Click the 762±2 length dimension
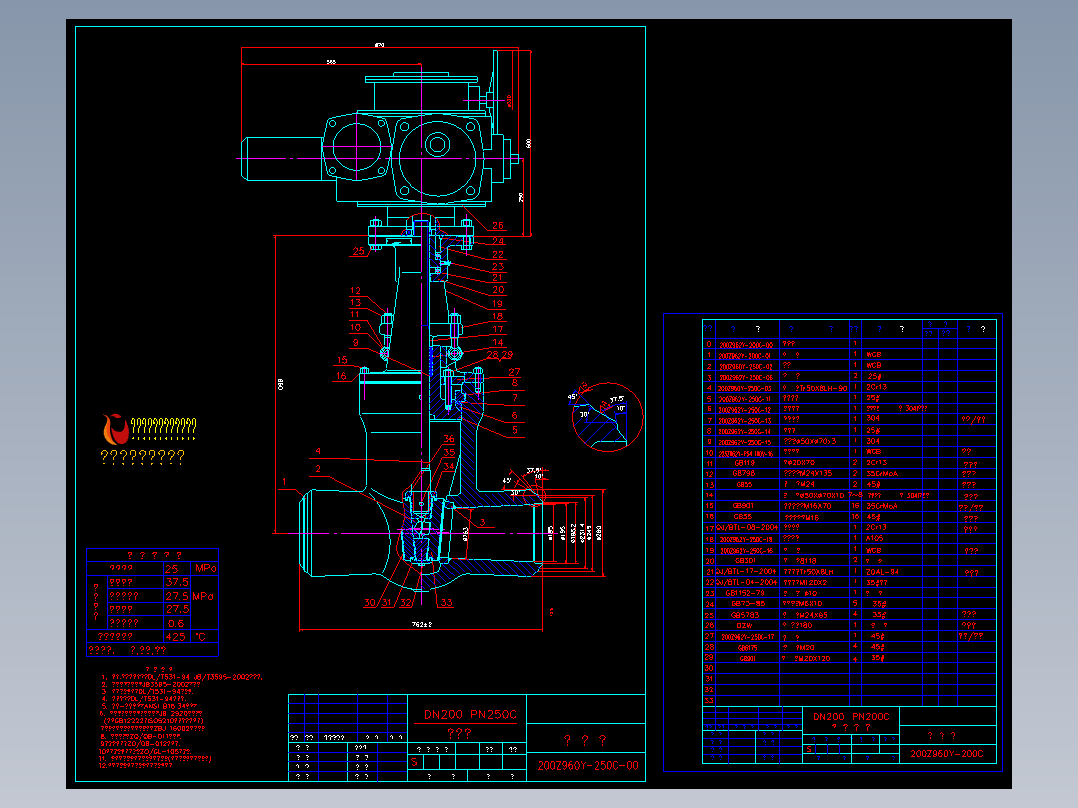The height and width of the screenshot is (808, 1078). tap(421, 624)
